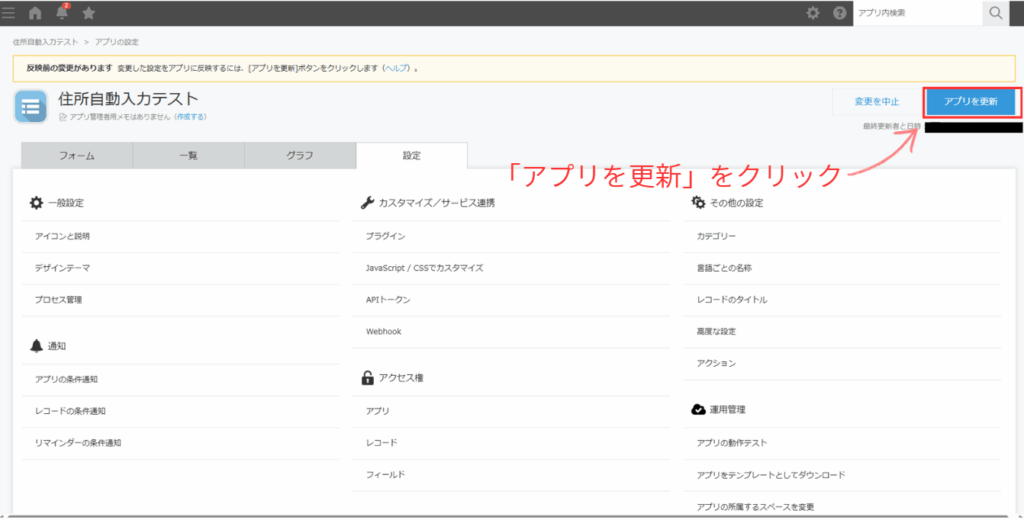Open the ヘルプ link in the yellow notice
Viewport: 1024px width, 520px height.
(x=396, y=68)
